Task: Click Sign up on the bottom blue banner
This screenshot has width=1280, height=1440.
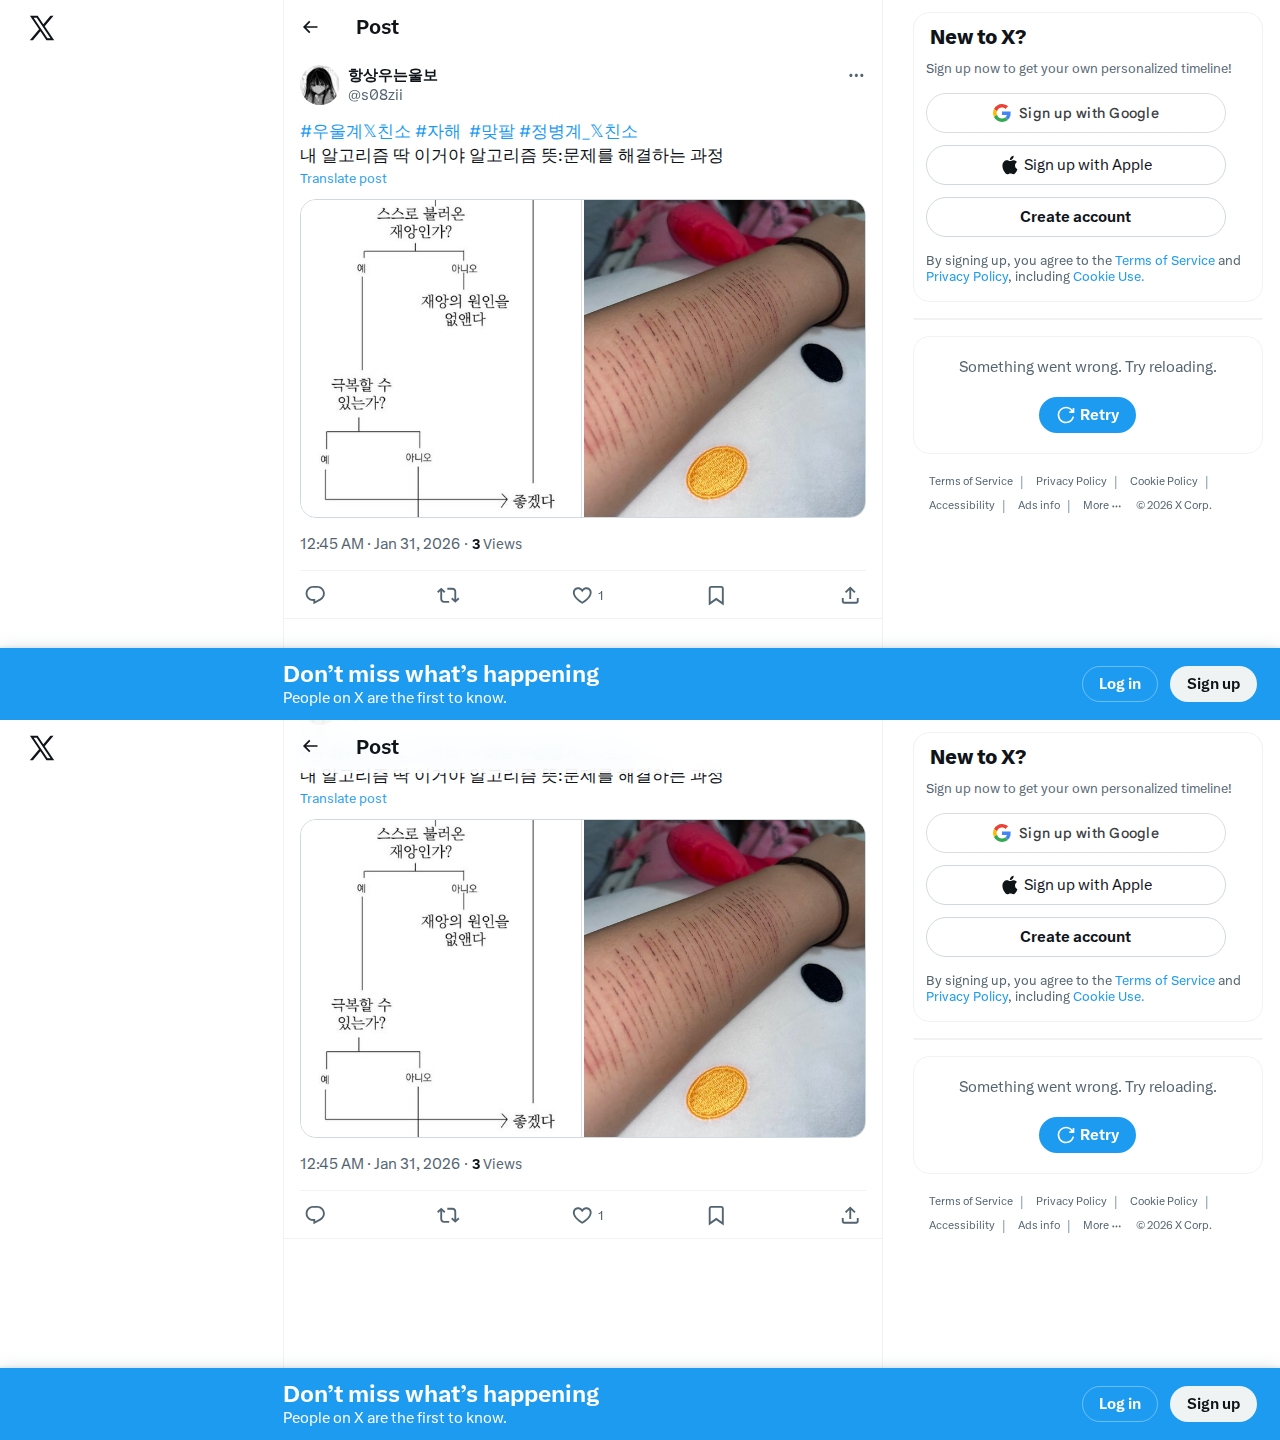Action: (x=1213, y=1404)
